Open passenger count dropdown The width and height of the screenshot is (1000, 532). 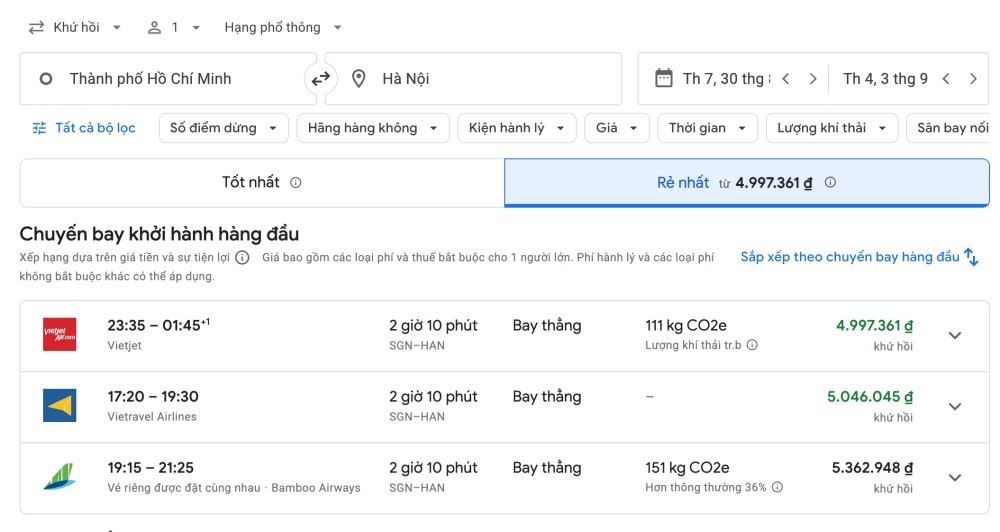173,27
